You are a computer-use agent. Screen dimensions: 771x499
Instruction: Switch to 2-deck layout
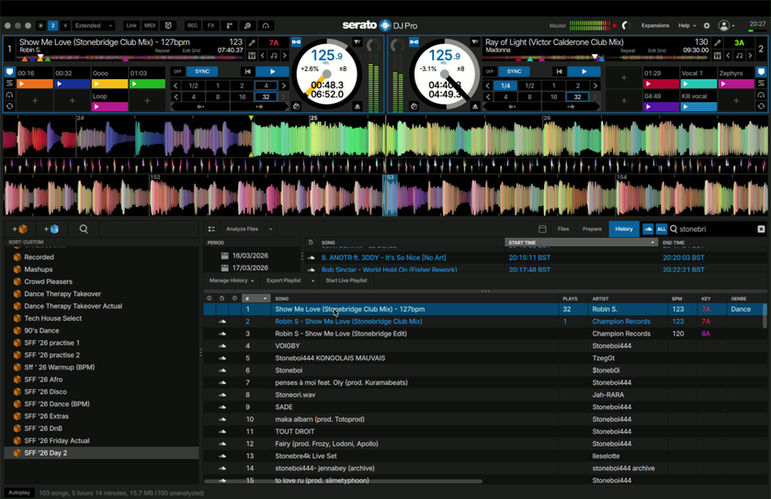coord(53,26)
